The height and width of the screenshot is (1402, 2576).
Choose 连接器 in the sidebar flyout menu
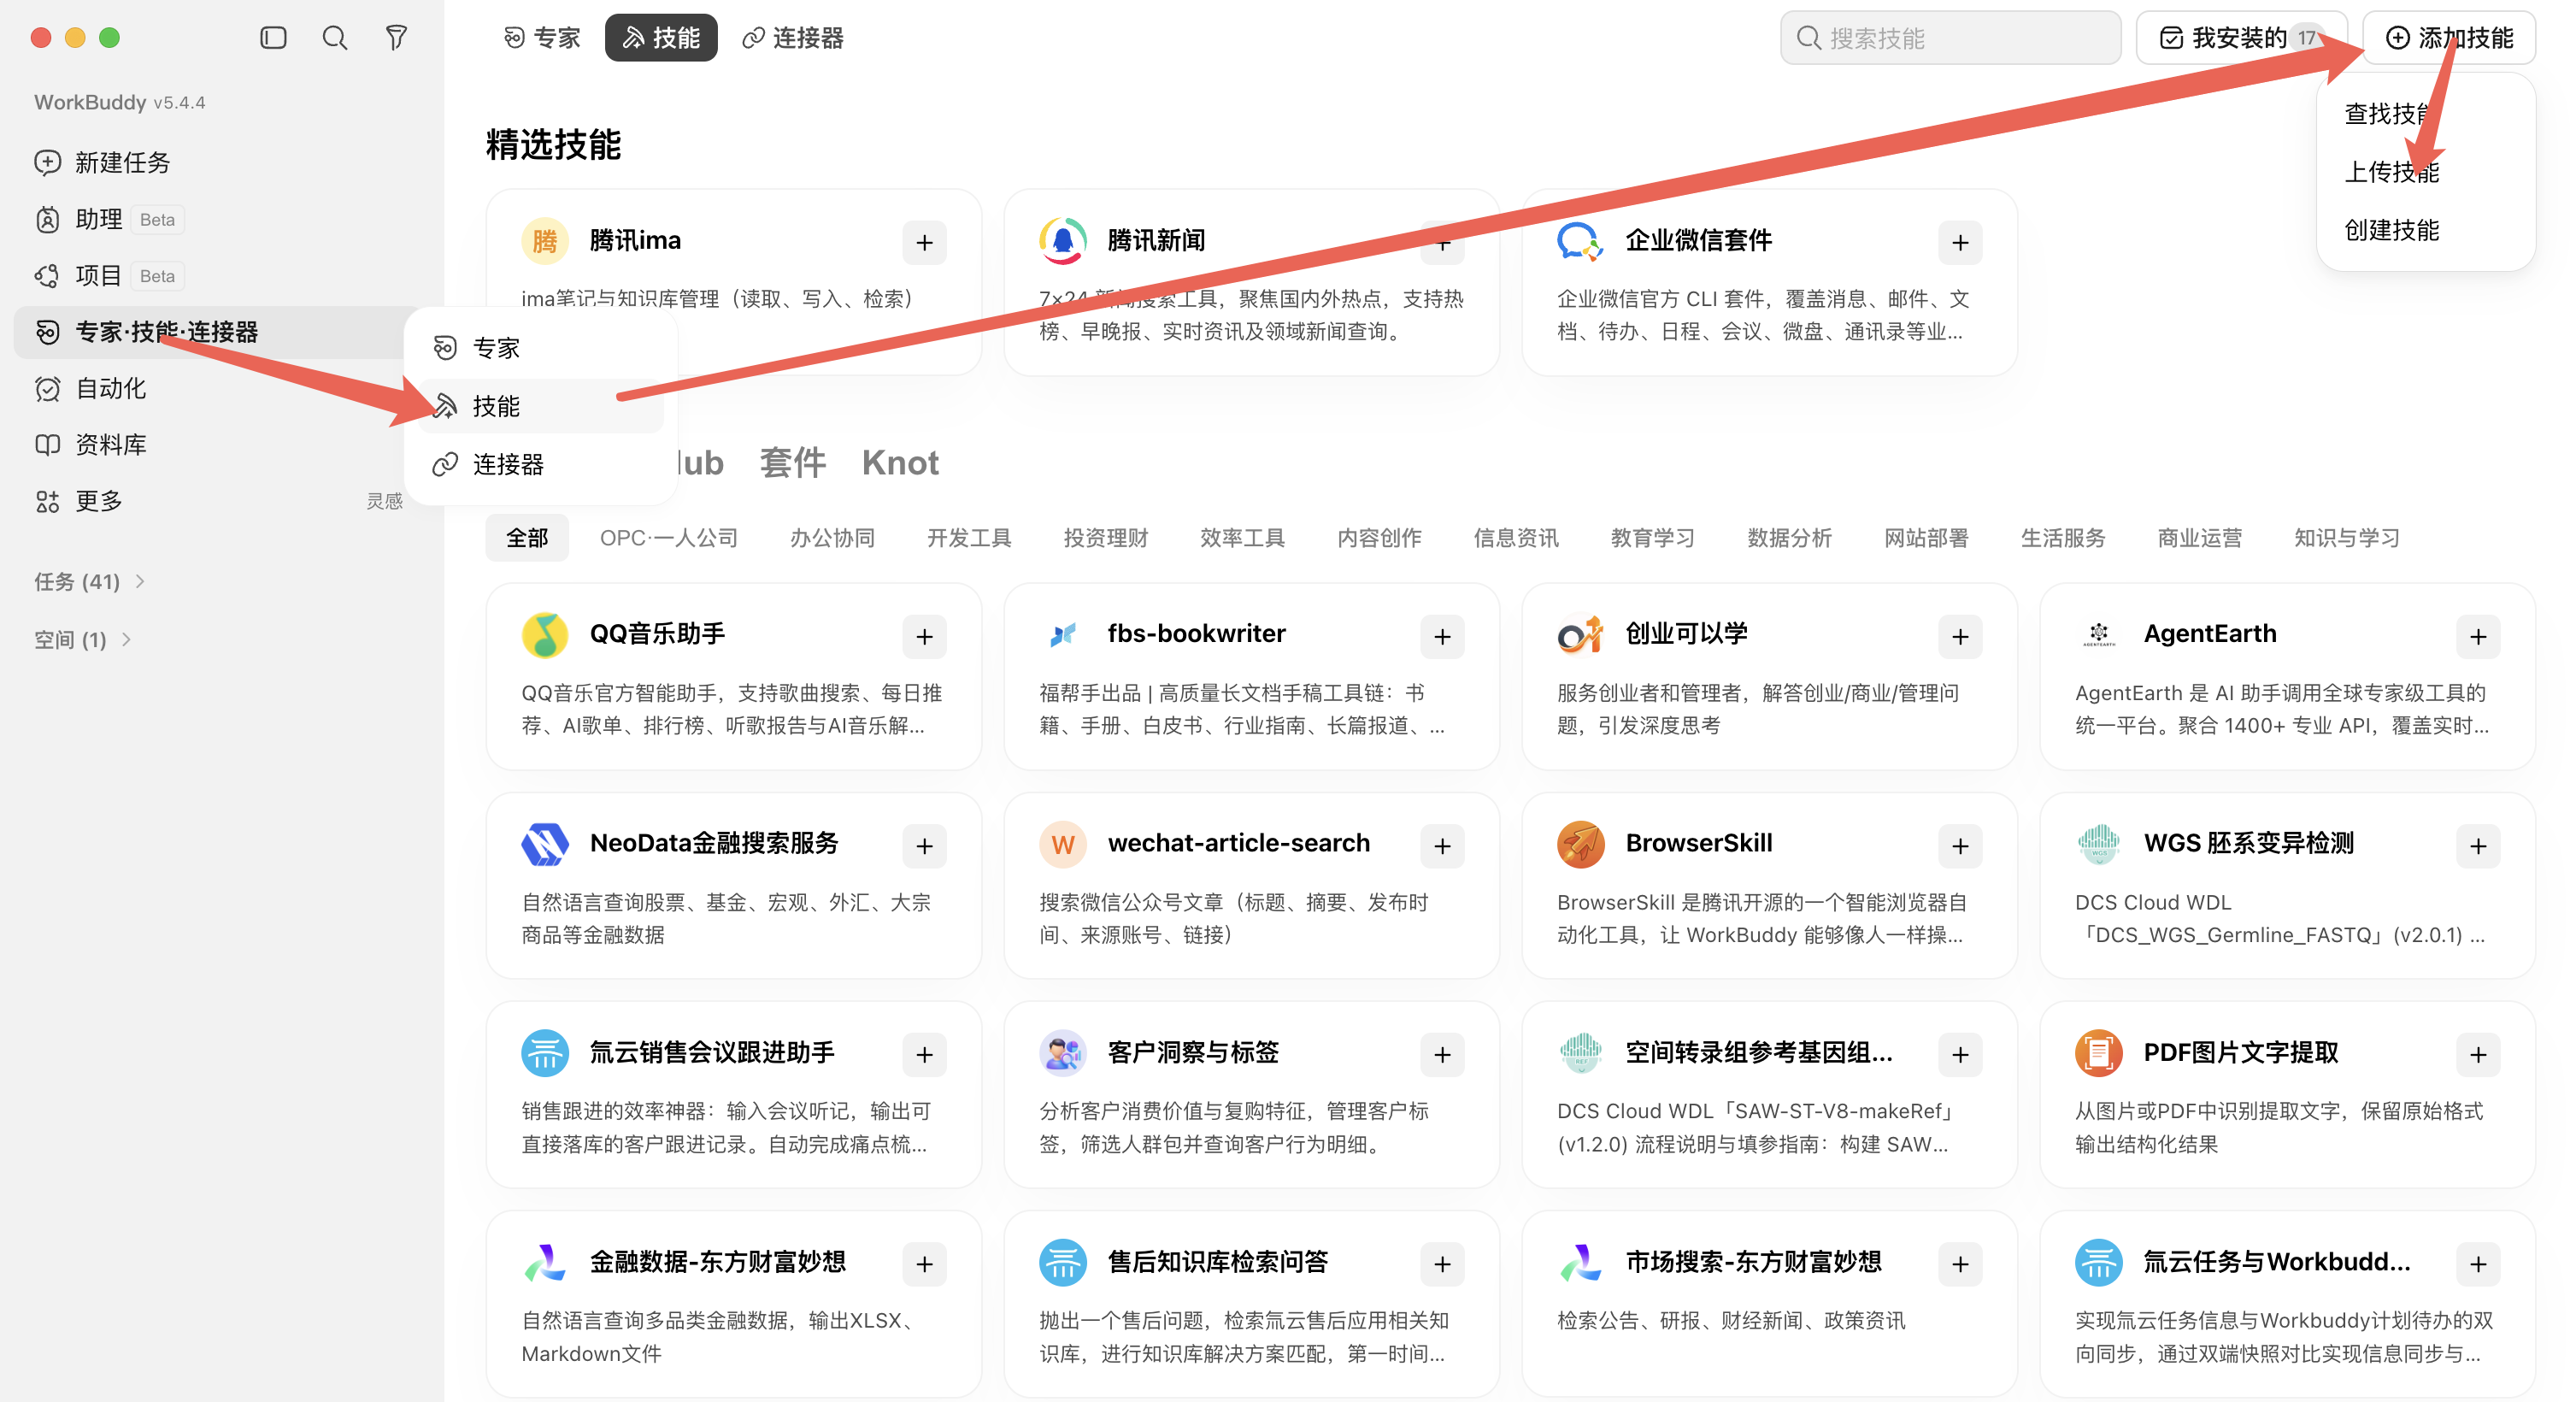coord(541,464)
